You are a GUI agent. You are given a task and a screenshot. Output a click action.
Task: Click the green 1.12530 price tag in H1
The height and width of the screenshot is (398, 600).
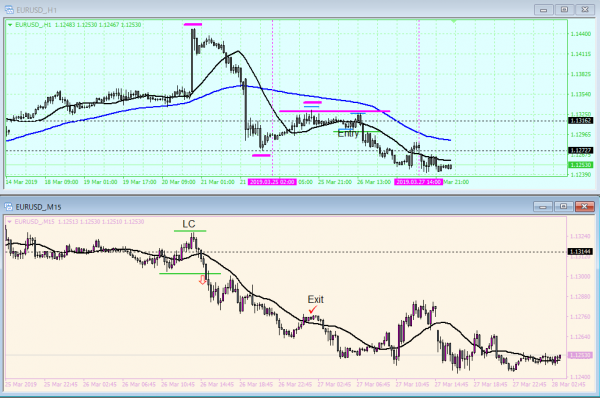point(581,165)
